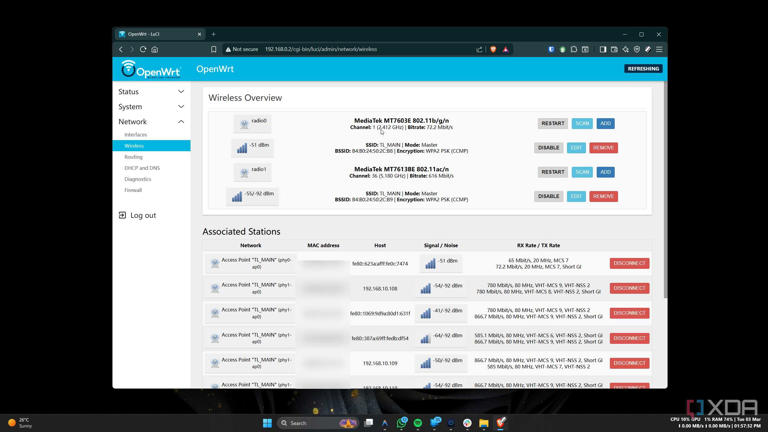Click the radio0 device icon

point(244,124)
